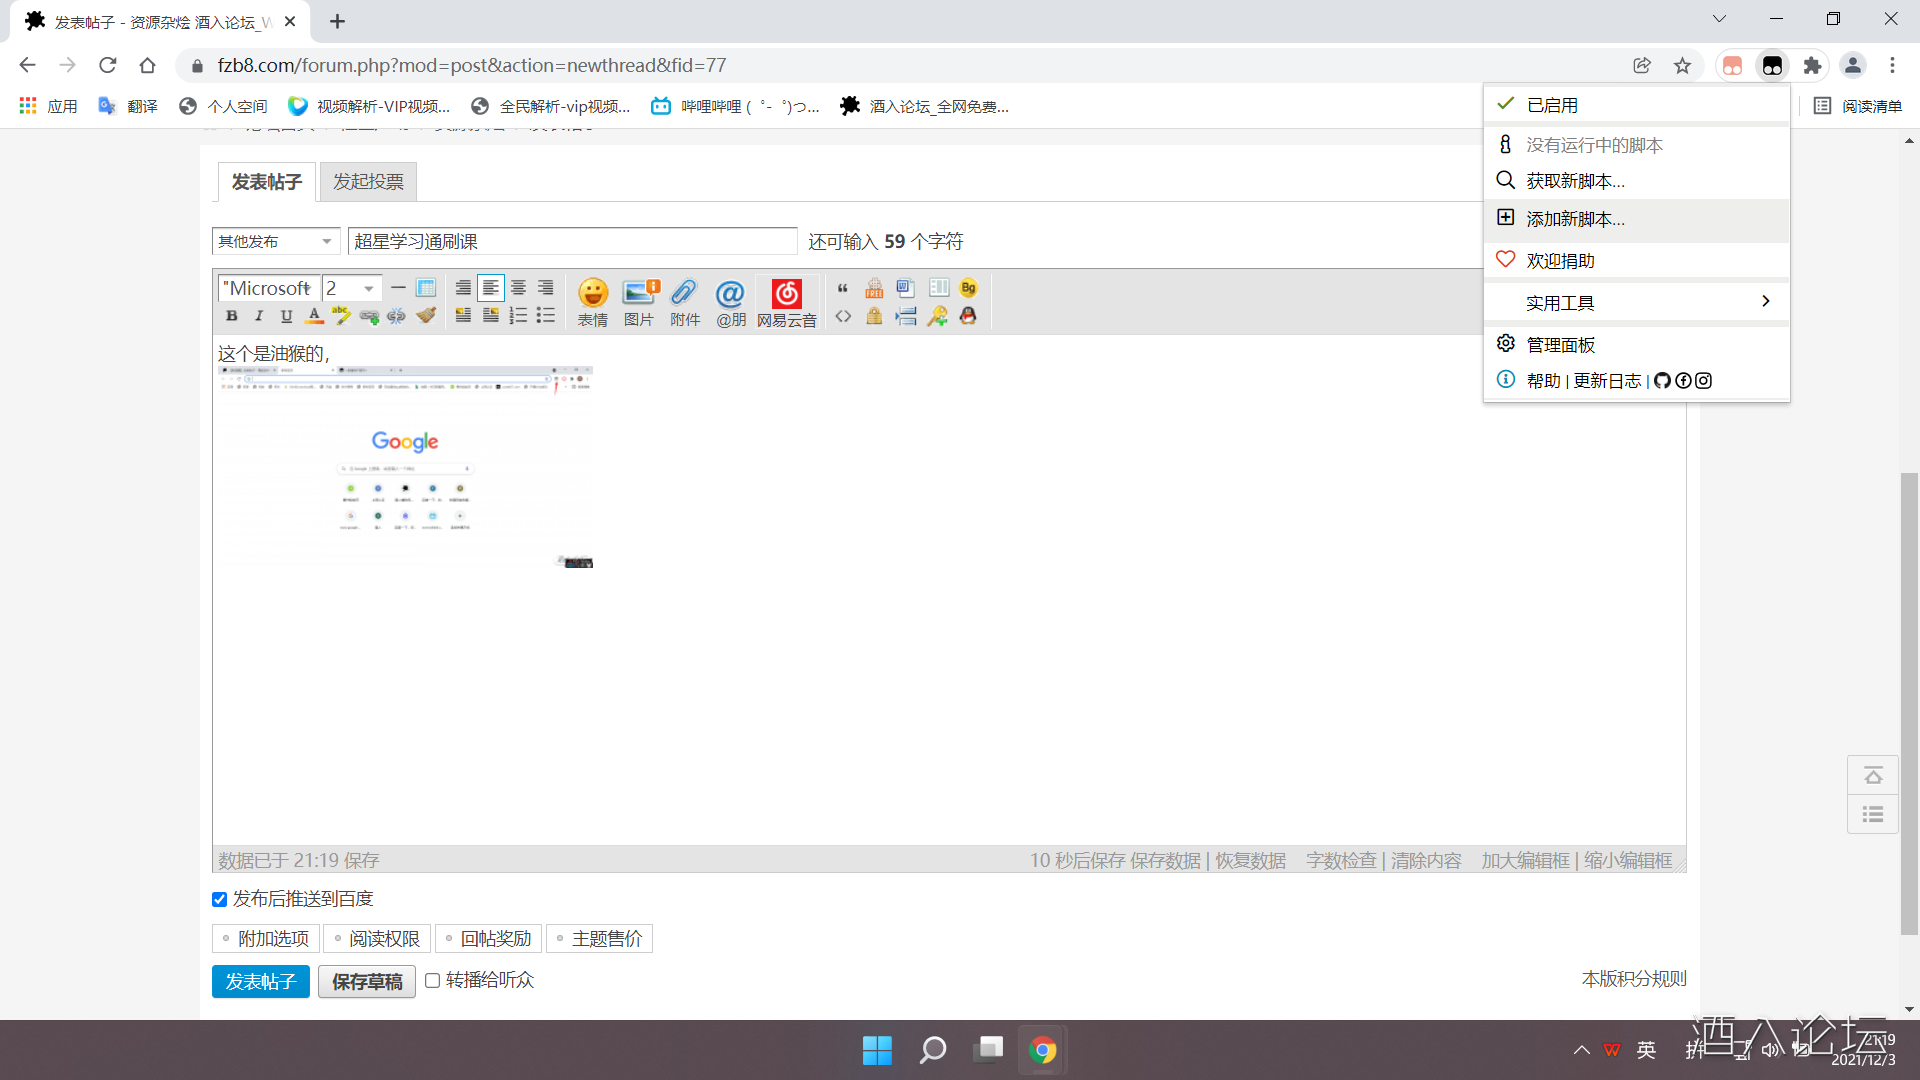Pick font color with the A icon
Viewport: 1920px width, 1080px height.
(314, 316)
